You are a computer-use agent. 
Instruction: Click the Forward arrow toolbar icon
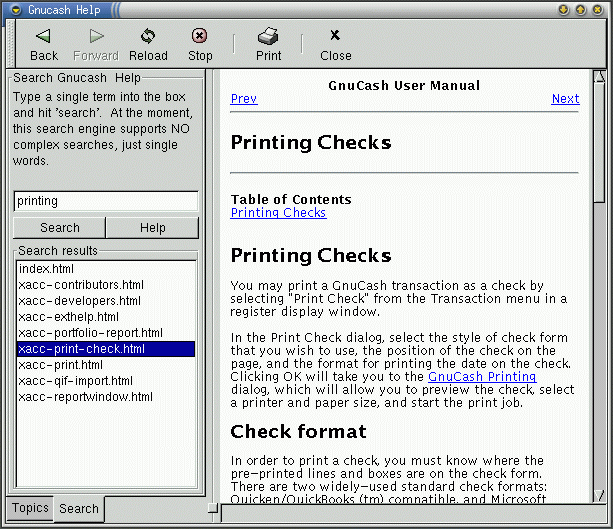tap(96, 37)
